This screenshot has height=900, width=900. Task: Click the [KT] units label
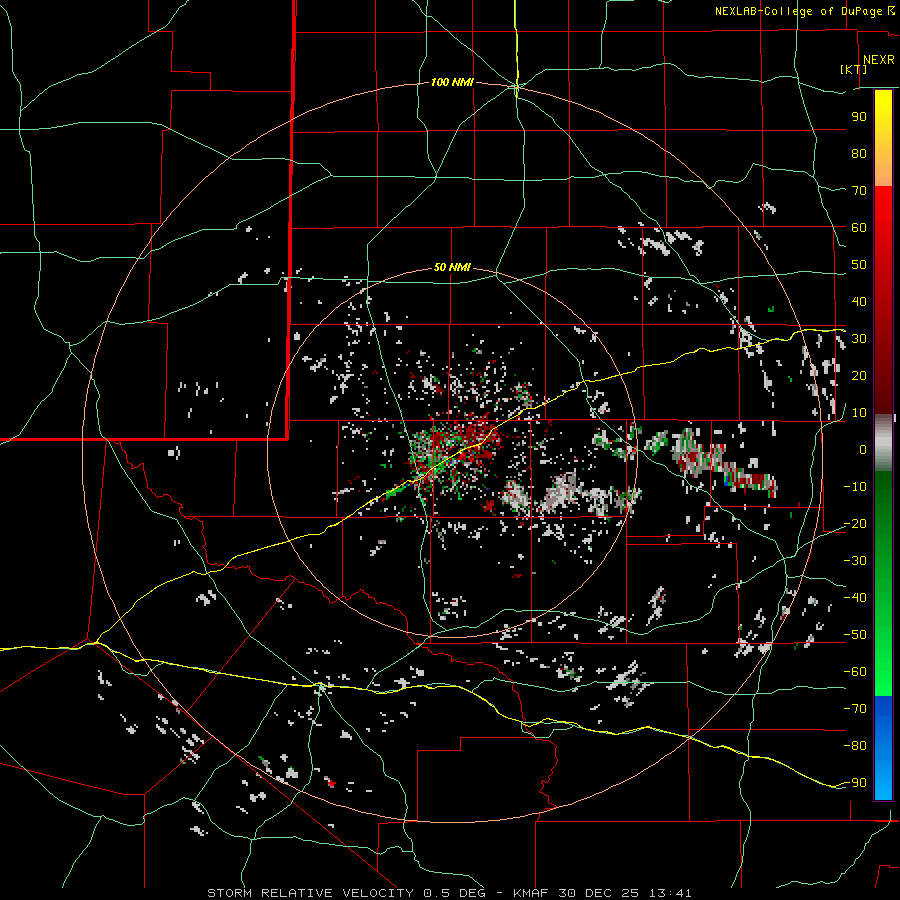[x=853, y=69]
